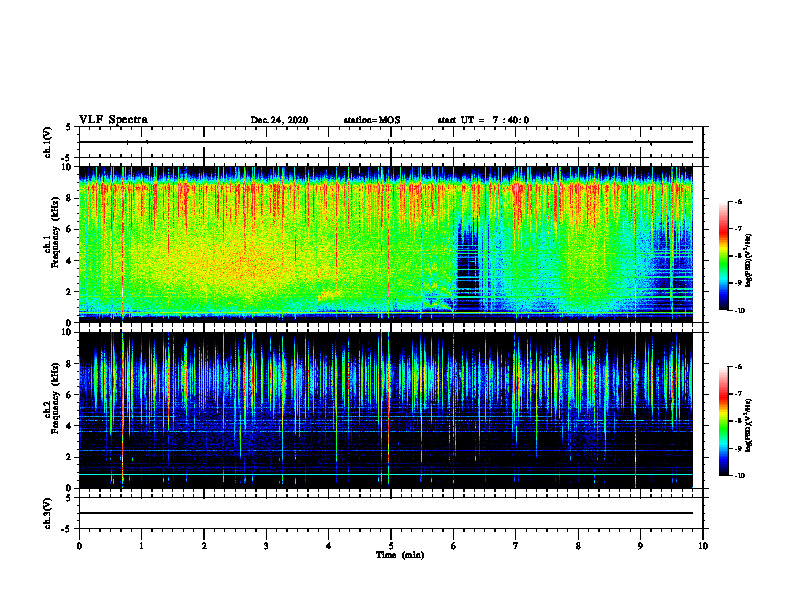The width and height of the screenshot is (792, 612).
Task: Click time axis tick label "2"
Action: [204, 546]
